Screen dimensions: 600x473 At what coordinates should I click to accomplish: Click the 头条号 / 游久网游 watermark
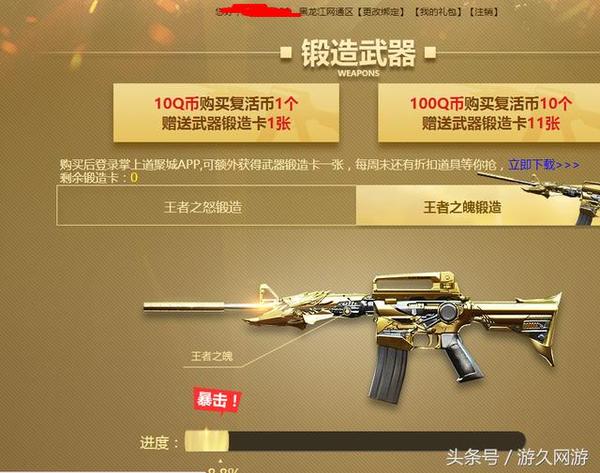point(517,458)
